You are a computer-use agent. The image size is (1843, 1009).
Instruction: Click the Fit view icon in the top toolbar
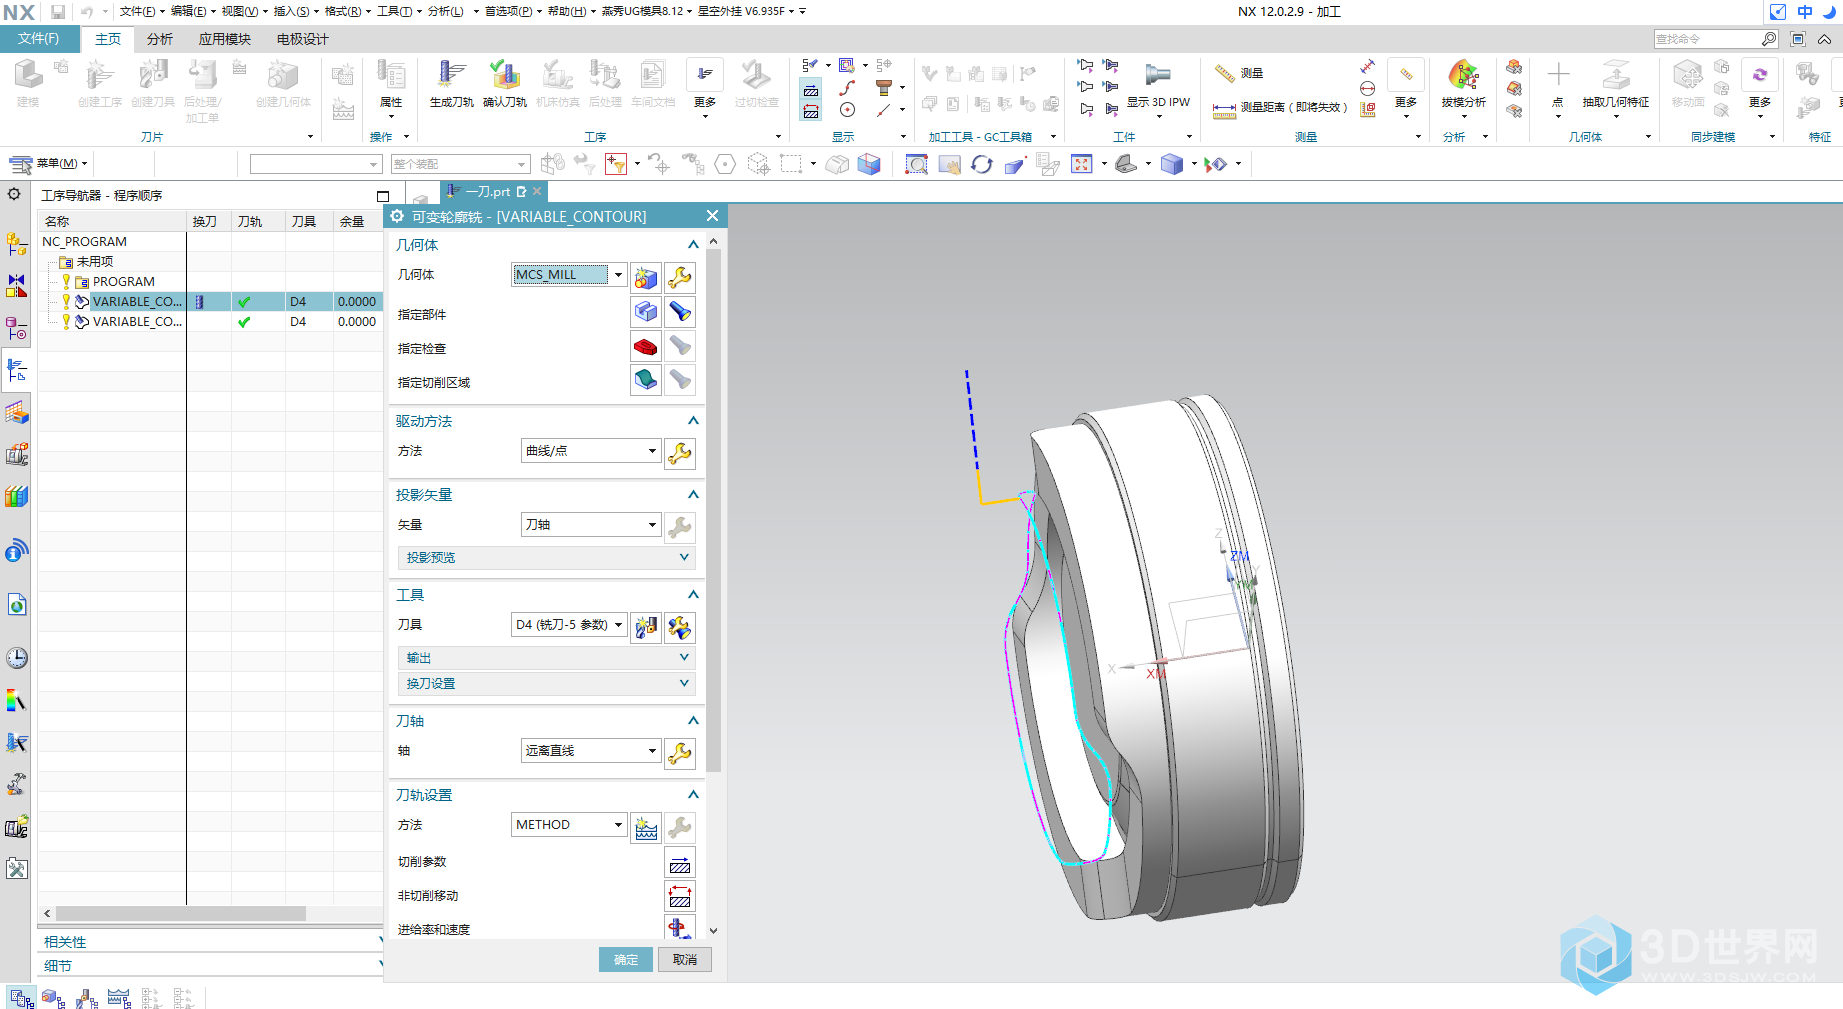pos(1082,164)
